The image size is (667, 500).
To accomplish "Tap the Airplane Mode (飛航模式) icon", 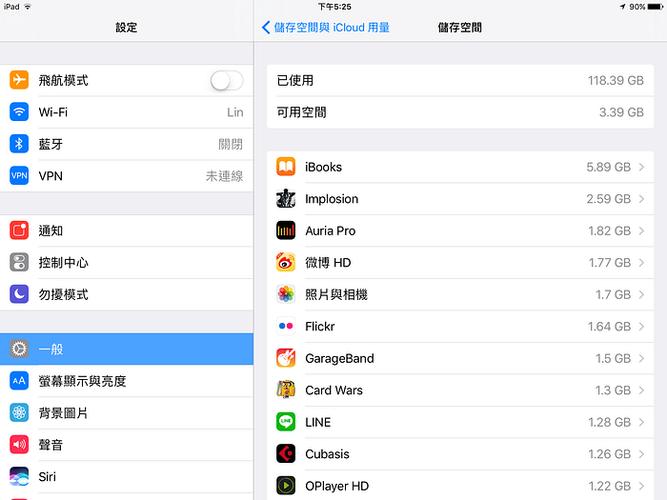I will click(x=19, y=80).
